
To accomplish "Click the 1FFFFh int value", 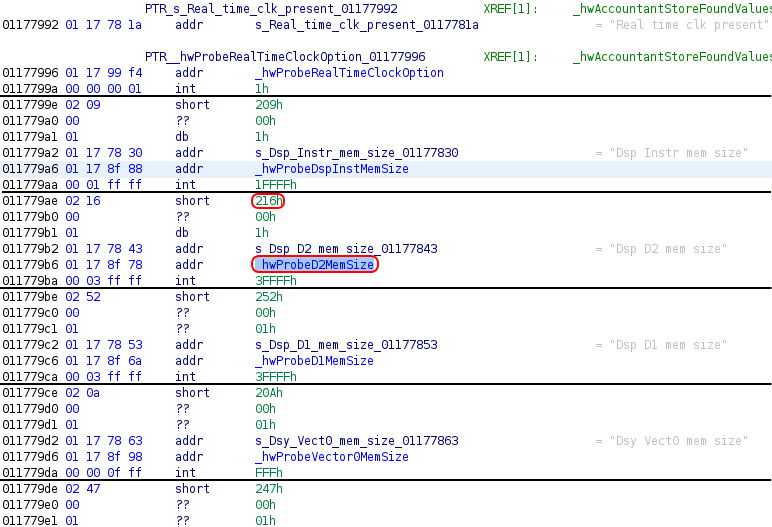I will coord(276,185).
